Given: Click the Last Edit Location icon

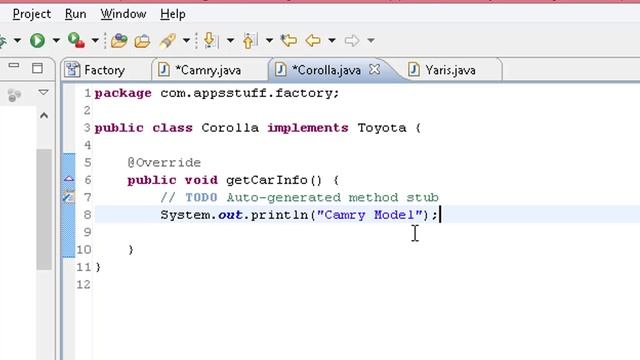Looking at the screenshot, I should tap(289, 40).
